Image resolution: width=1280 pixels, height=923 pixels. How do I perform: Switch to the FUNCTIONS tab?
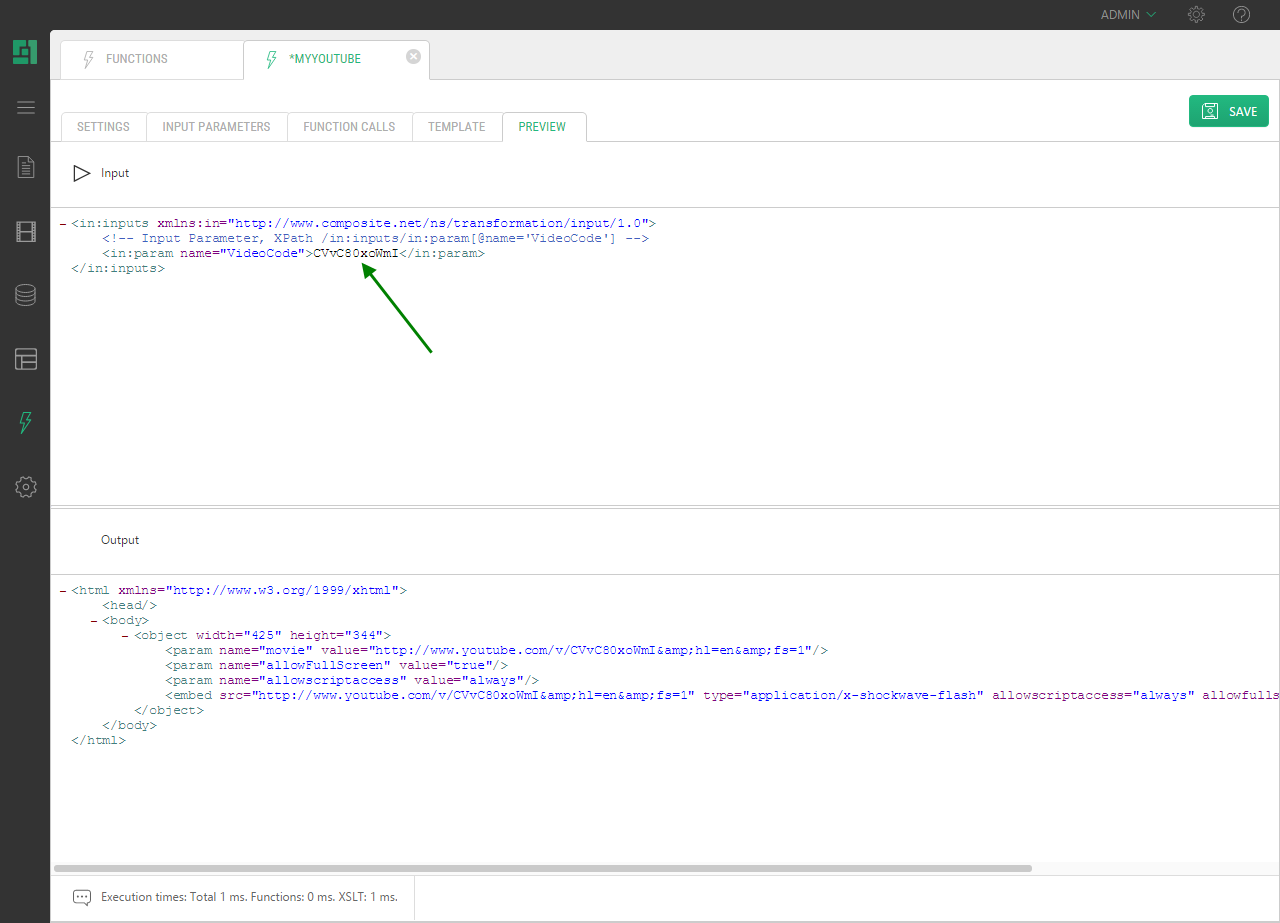[151, 59]
